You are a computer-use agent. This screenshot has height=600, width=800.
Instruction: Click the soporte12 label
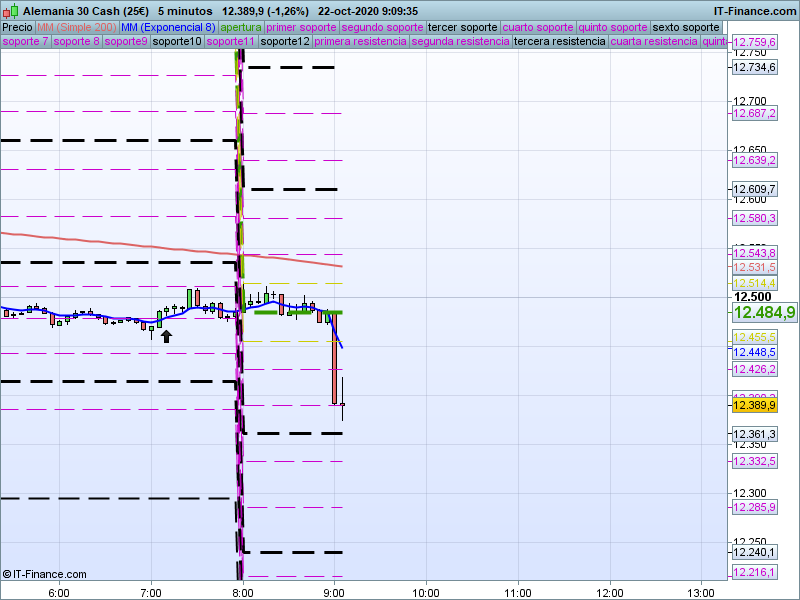pos(285,41)
